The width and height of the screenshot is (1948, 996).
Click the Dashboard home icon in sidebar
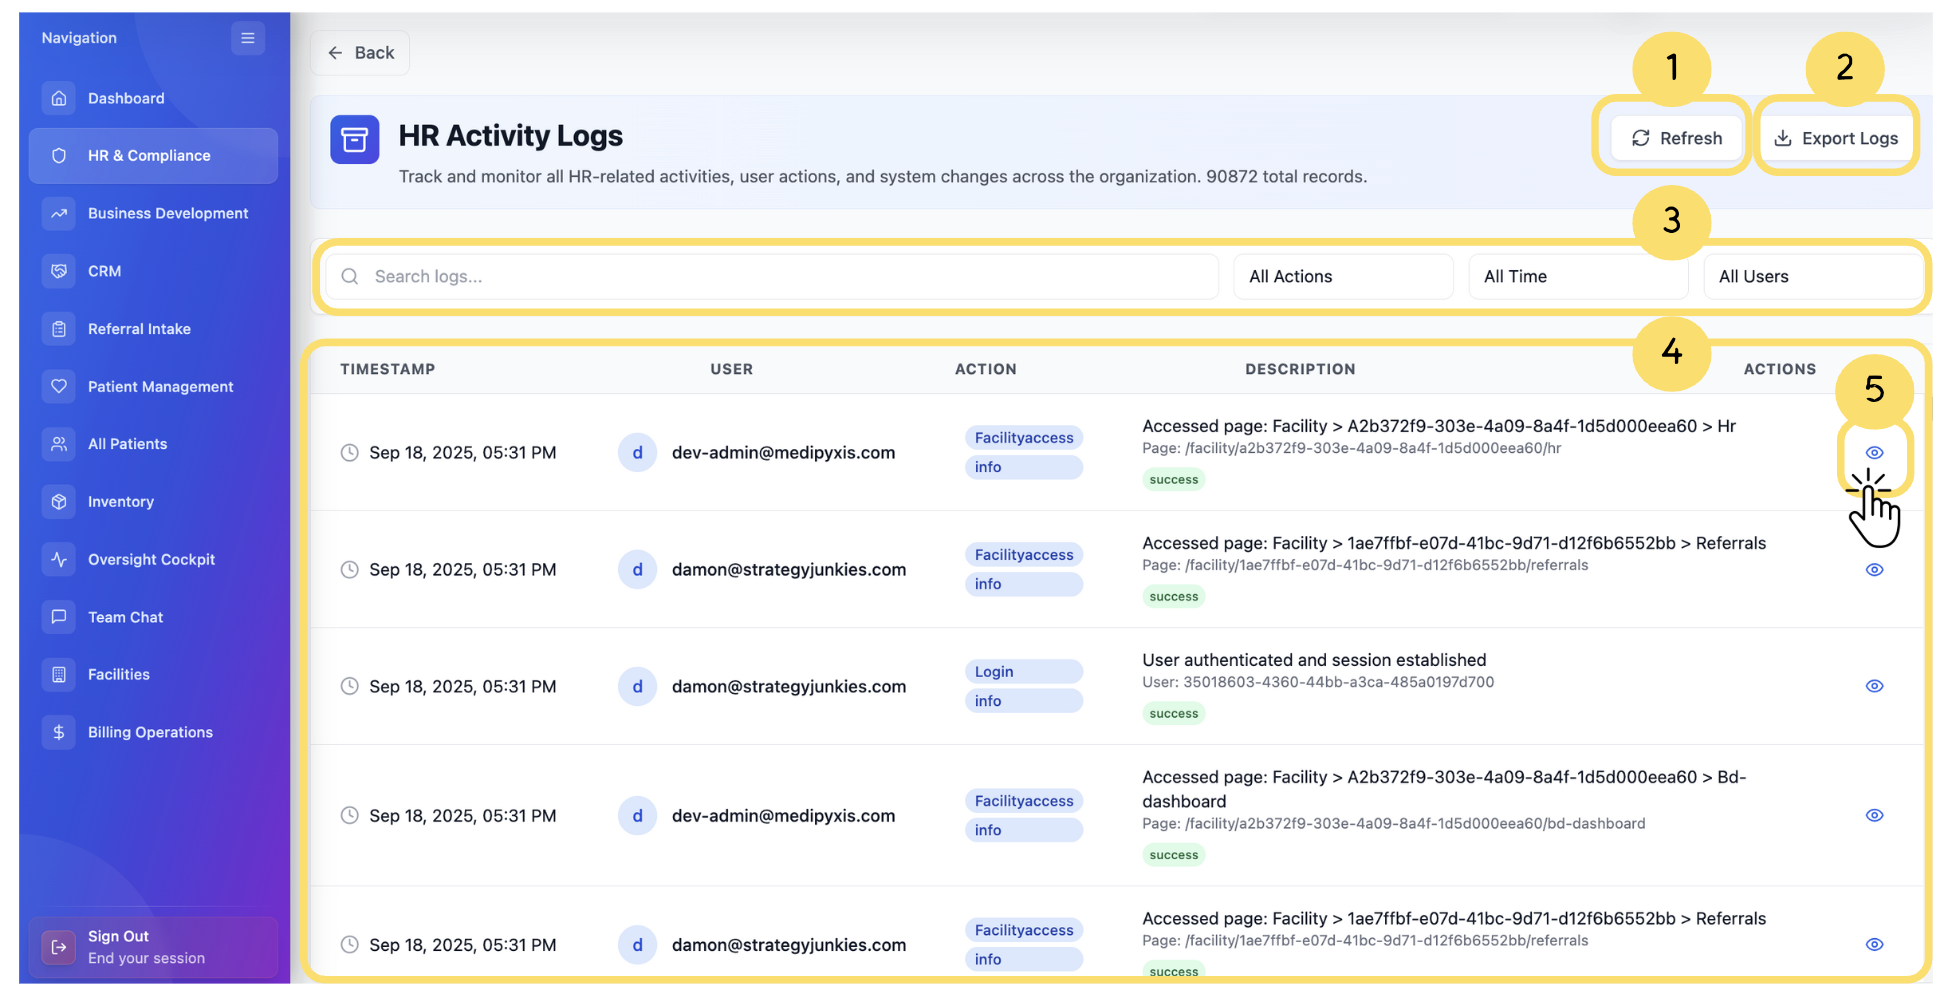tap(59, 98)
